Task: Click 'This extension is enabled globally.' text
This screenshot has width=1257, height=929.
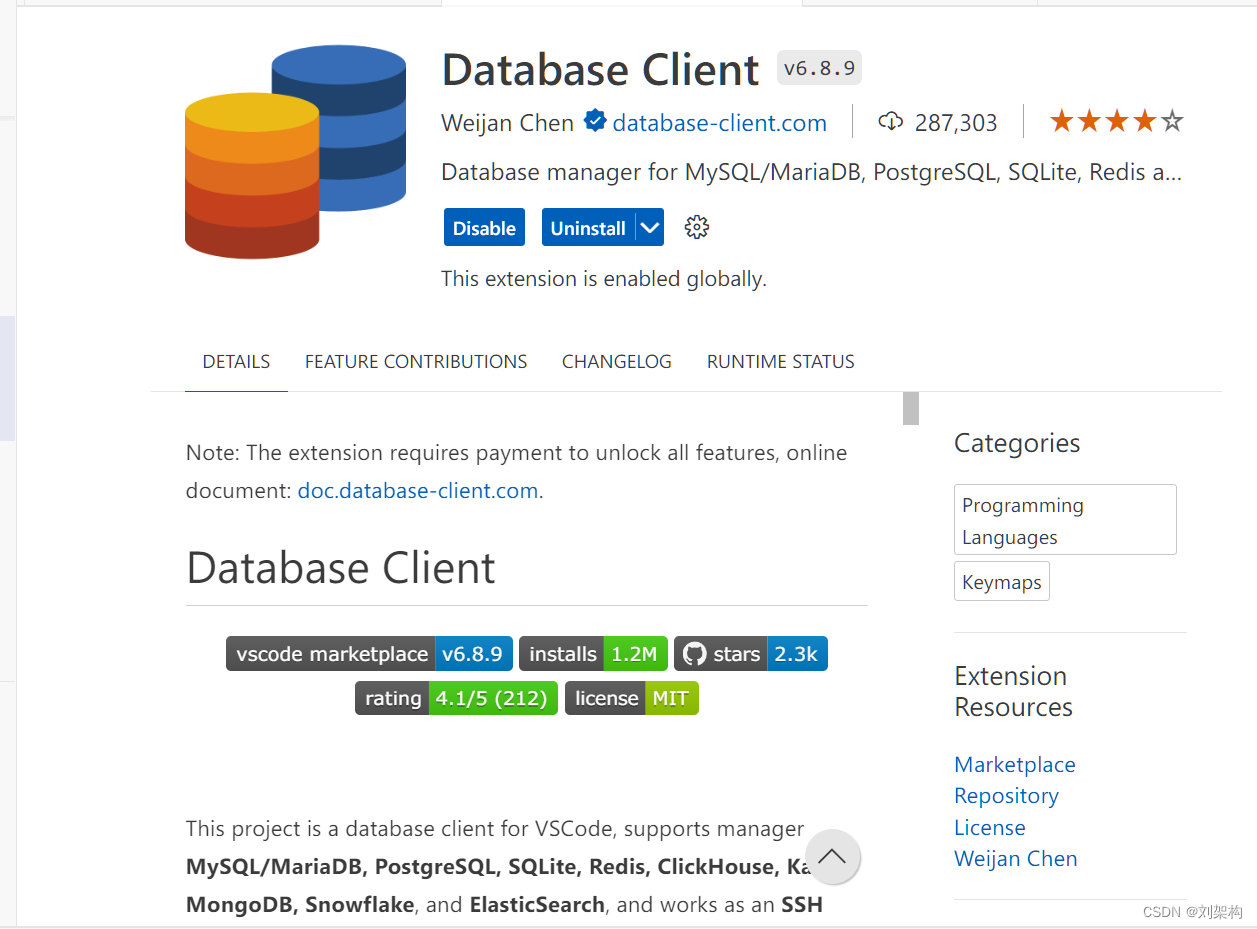Action: (x=604, y=279)
